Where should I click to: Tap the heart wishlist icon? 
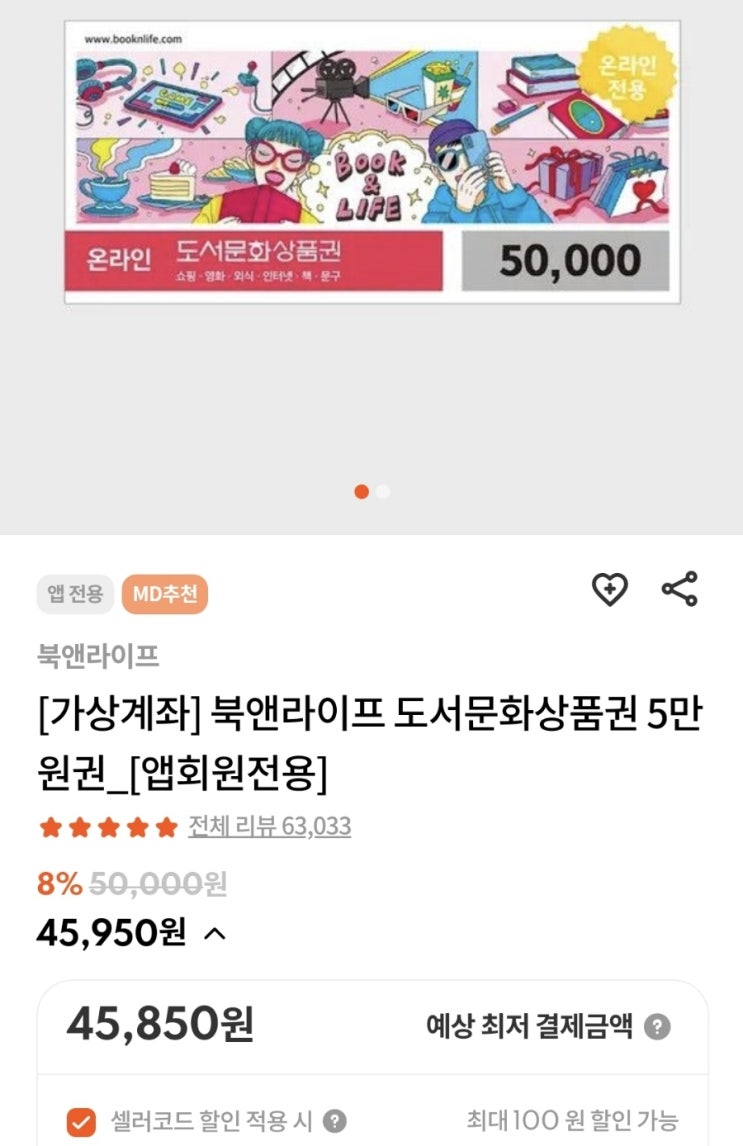click(x=609, y=590)
